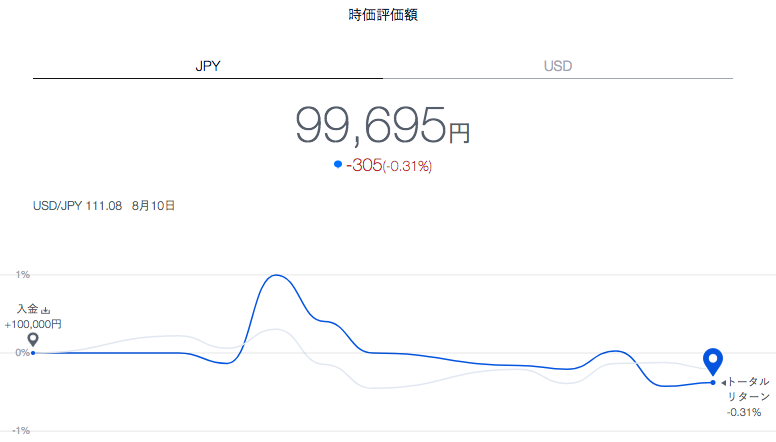This screenshot has height=442, width=776.
Task: Click the 1% axis label
Action: (23, 275)
